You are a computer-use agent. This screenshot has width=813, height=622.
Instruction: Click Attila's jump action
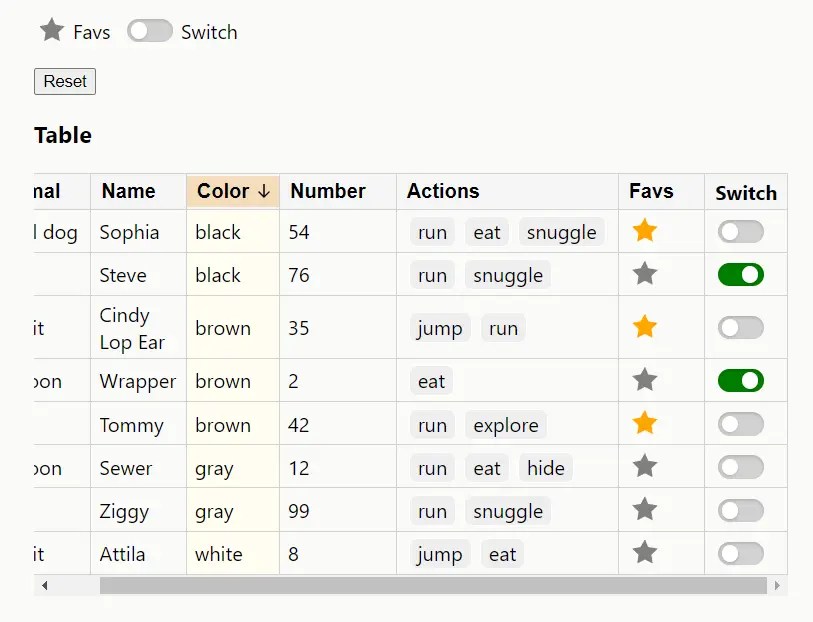click(x=439, y=553)
